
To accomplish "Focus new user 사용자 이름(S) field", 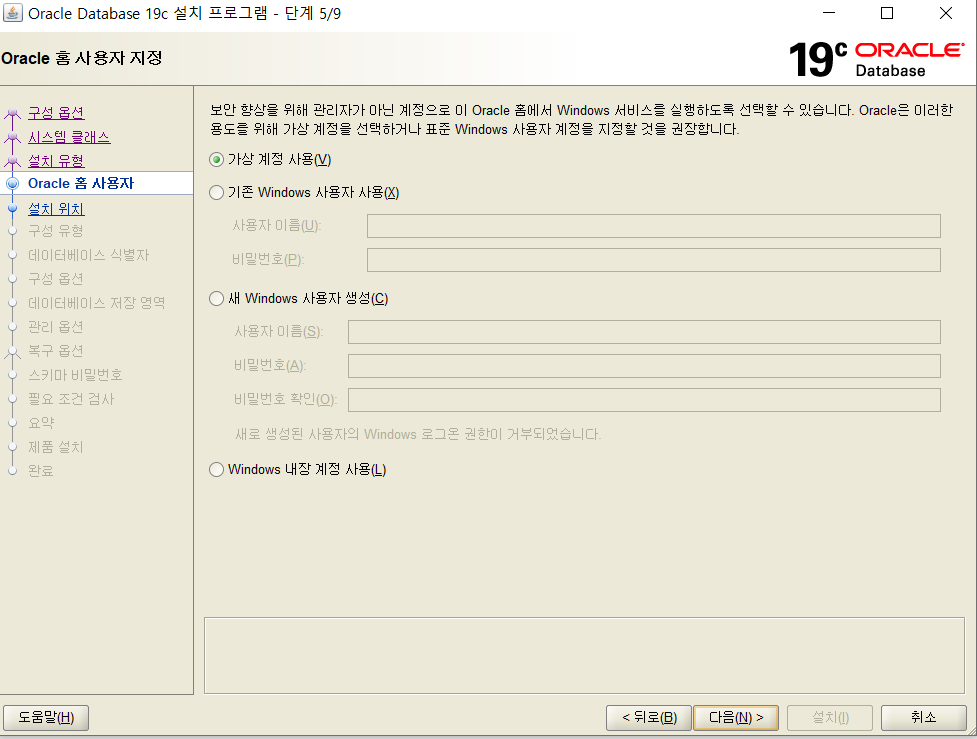I will [x=644, y=332].
